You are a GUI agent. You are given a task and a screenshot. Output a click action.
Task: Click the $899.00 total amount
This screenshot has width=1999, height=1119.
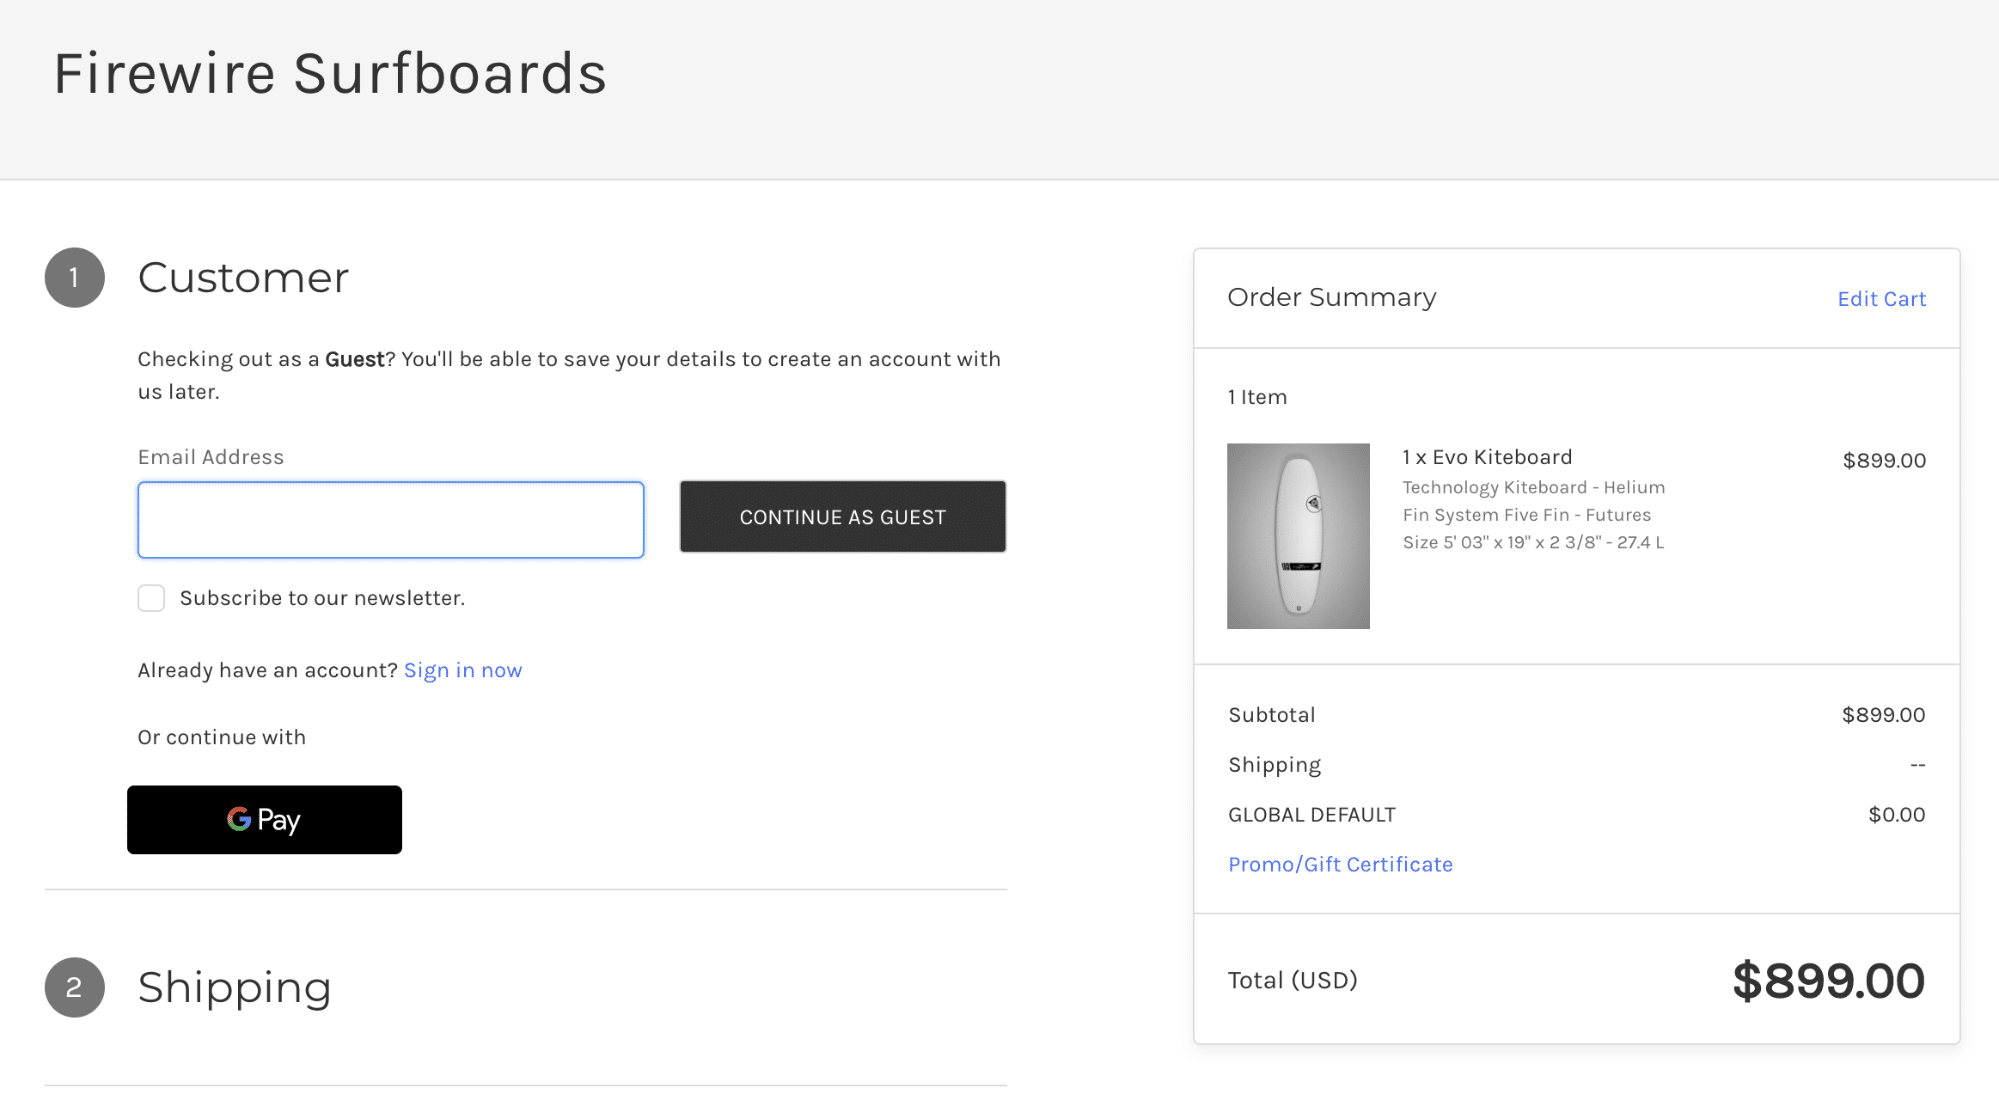point(1827,980)
